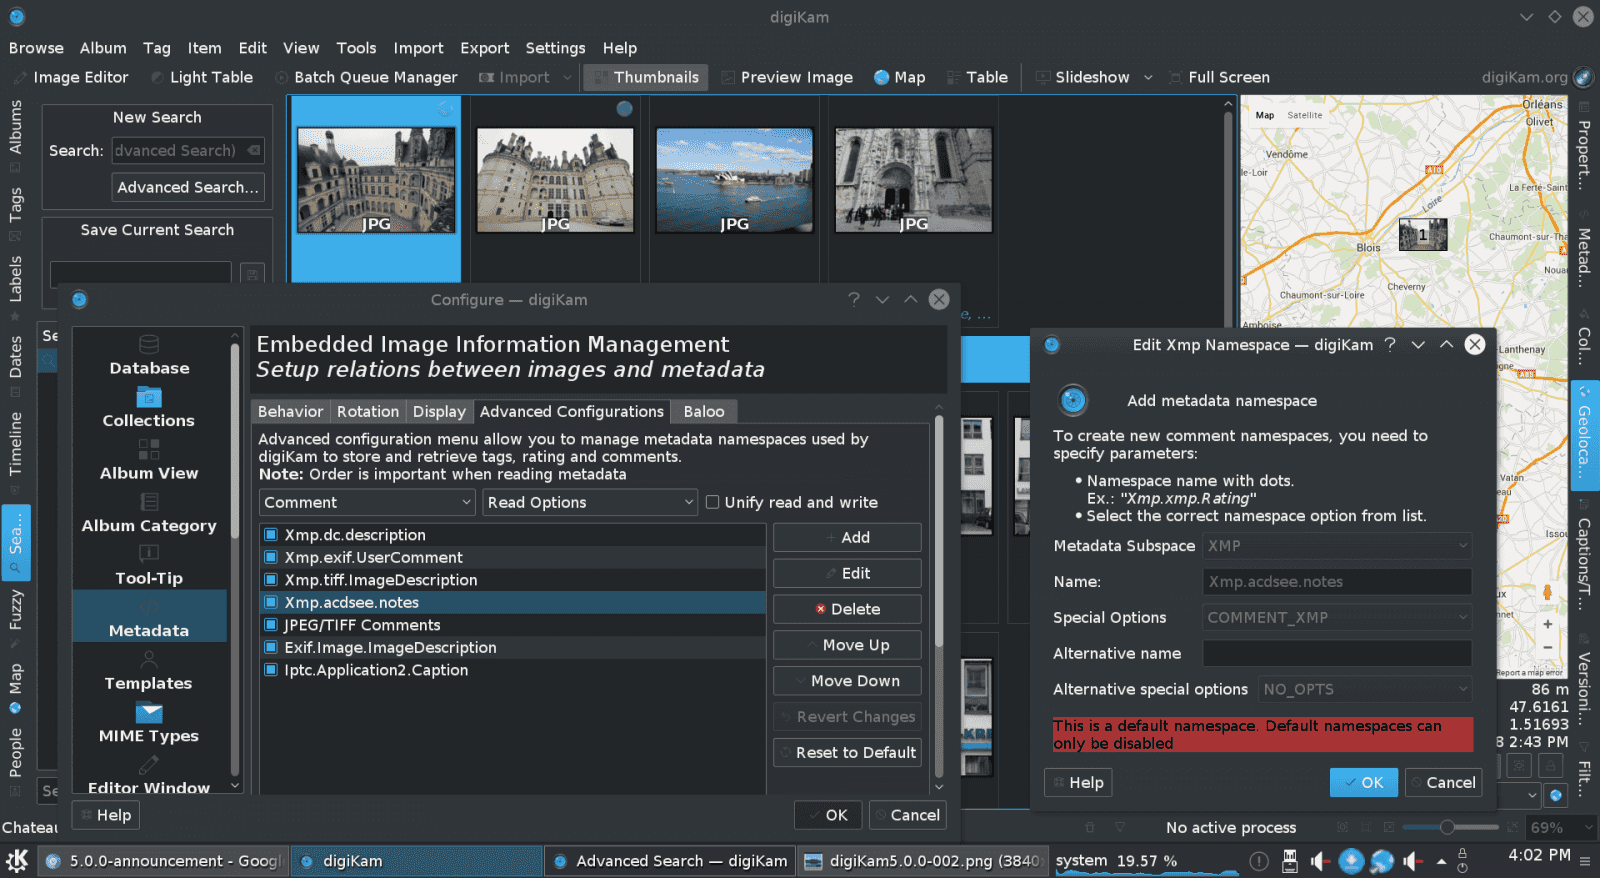Open the Read Options dropdown
The image size is (1600, 878).
(590, 502)
